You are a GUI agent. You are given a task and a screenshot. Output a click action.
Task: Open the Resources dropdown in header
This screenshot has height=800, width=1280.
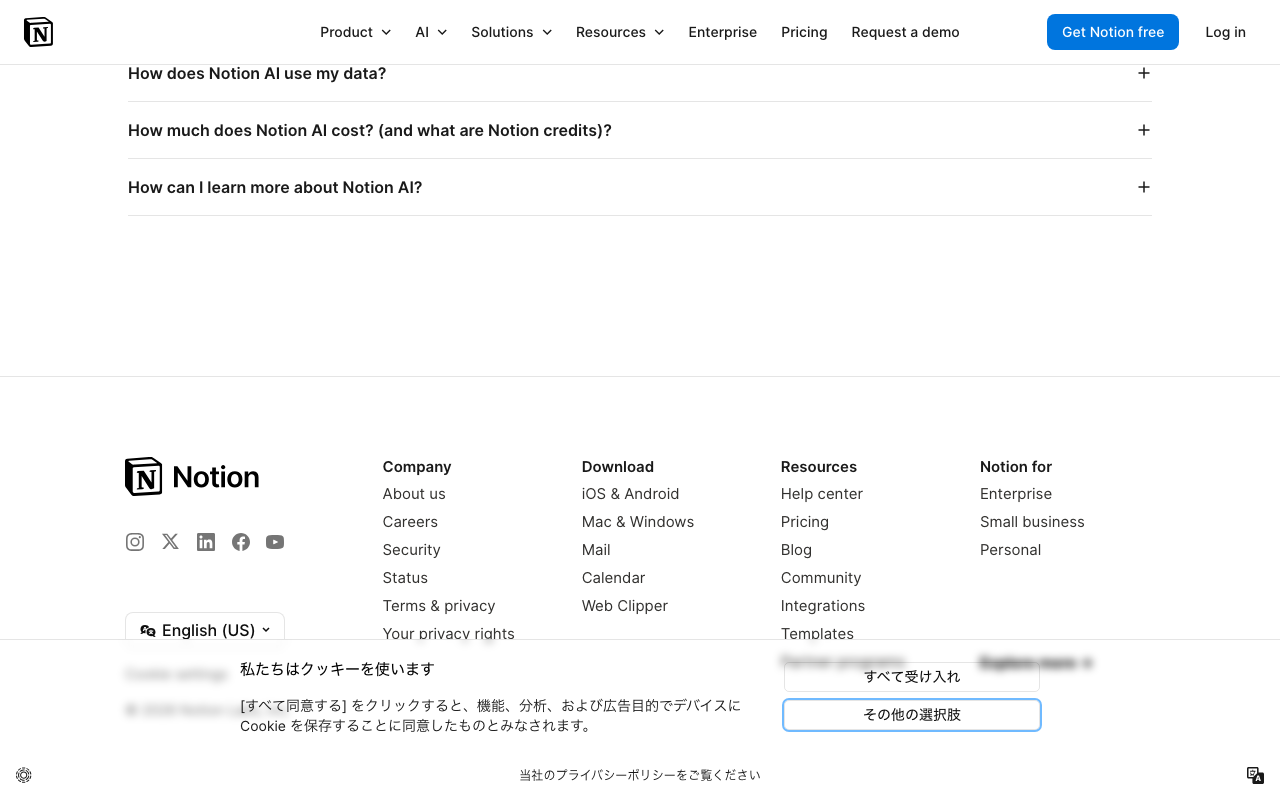[620, 32]
